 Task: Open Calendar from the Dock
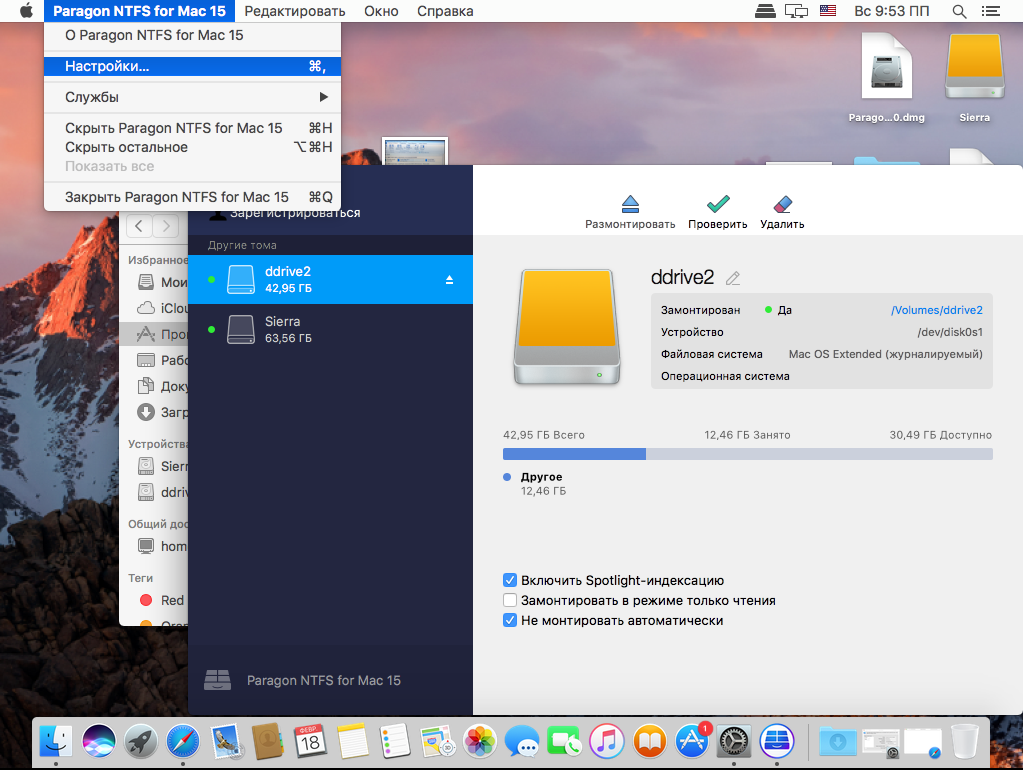(310, 741)
